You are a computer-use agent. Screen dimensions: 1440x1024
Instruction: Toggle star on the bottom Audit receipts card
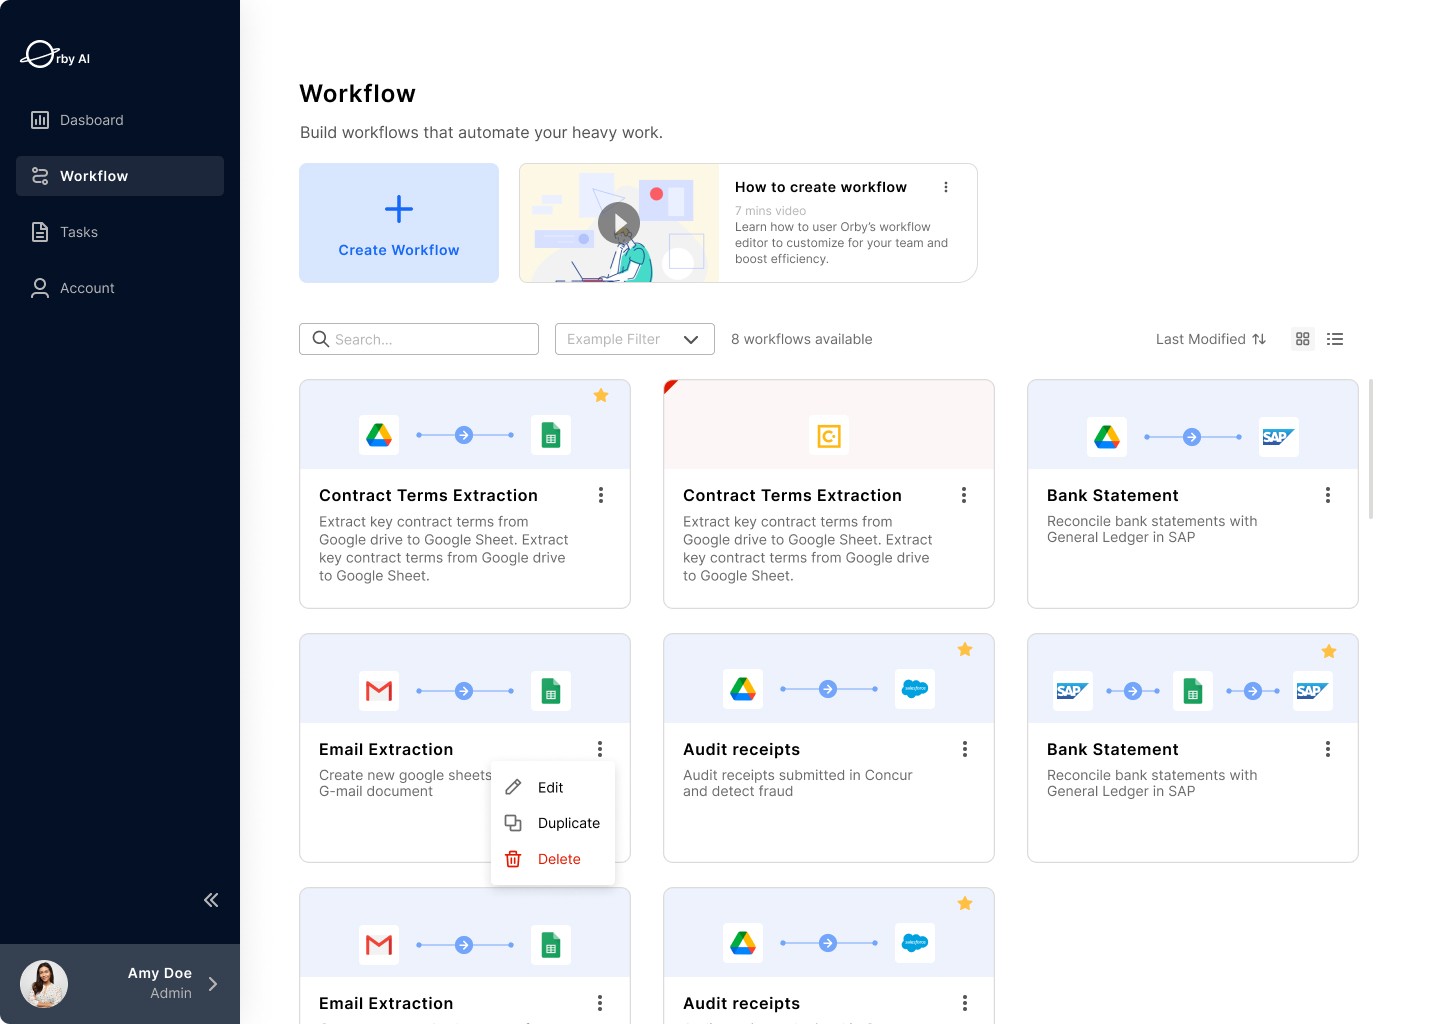click(965, 903)
